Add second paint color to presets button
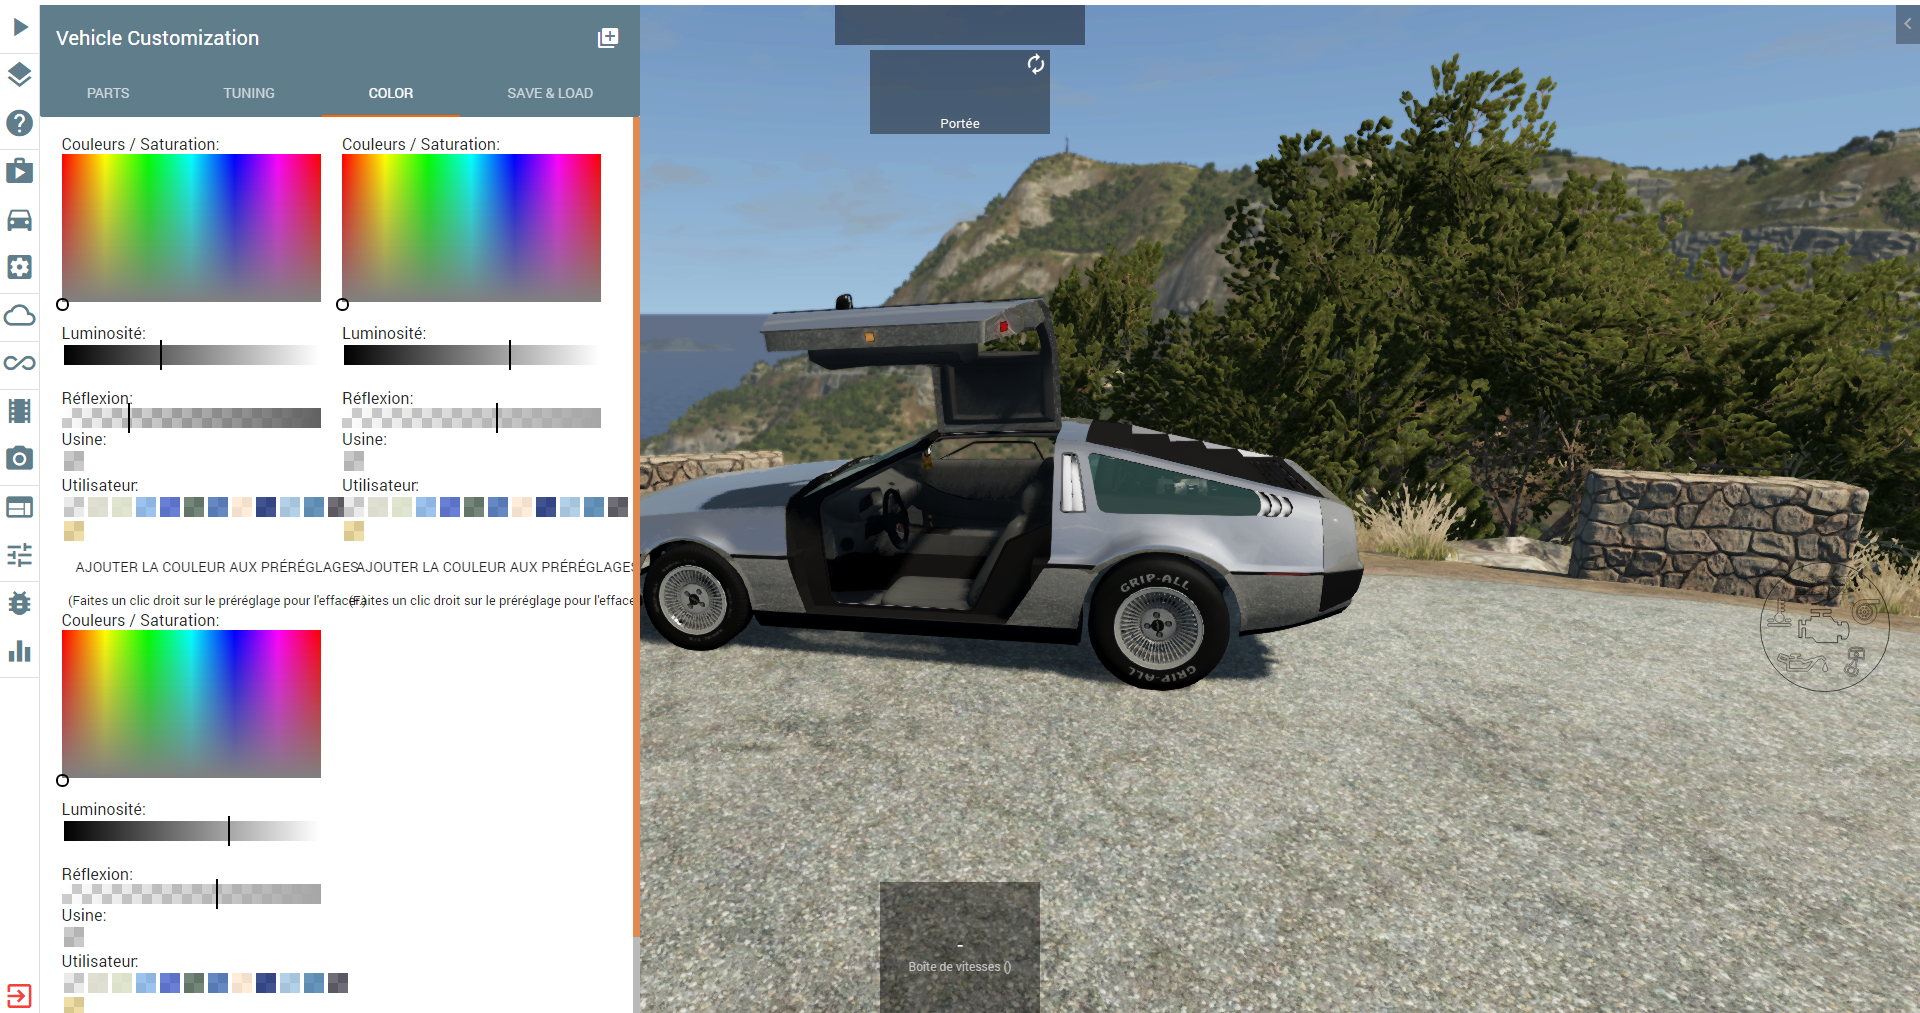Screen dimensions: 1920x1013 (x=496, y=567)
